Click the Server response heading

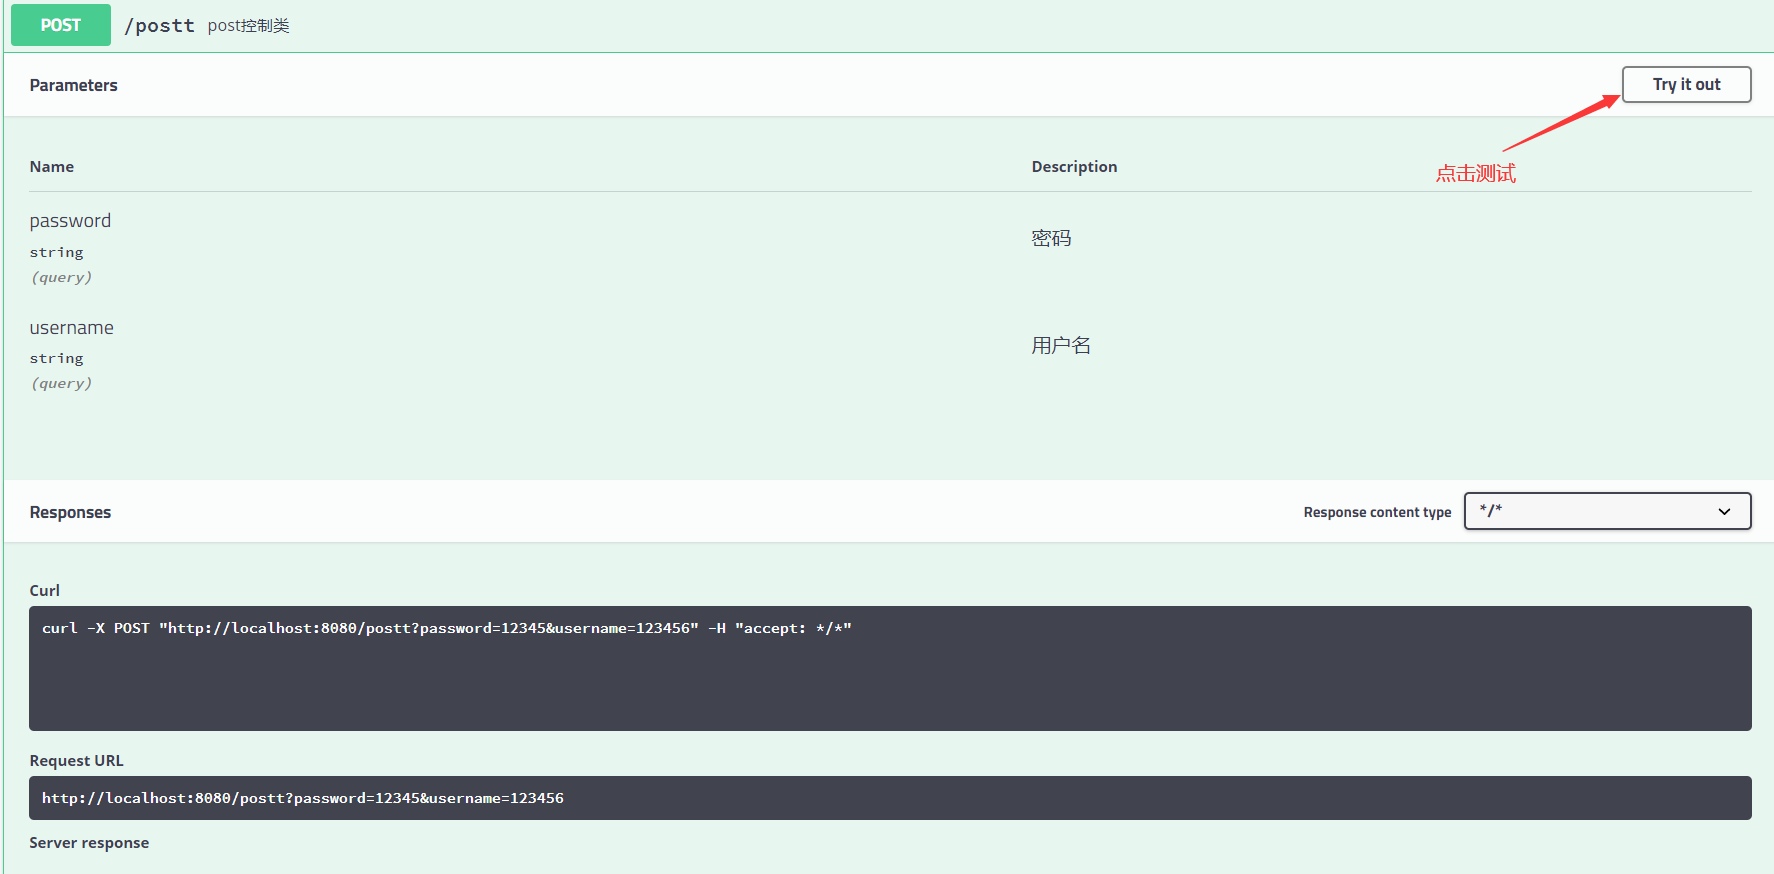89,843
